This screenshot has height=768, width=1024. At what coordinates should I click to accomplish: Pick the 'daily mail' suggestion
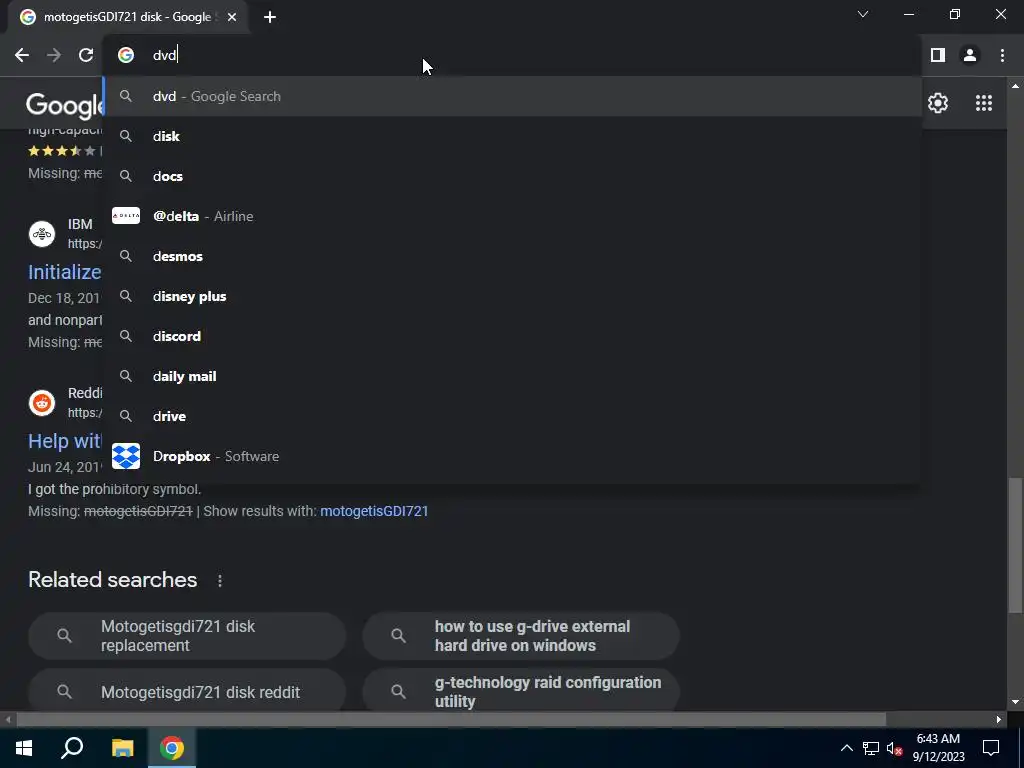pos(512,376)
